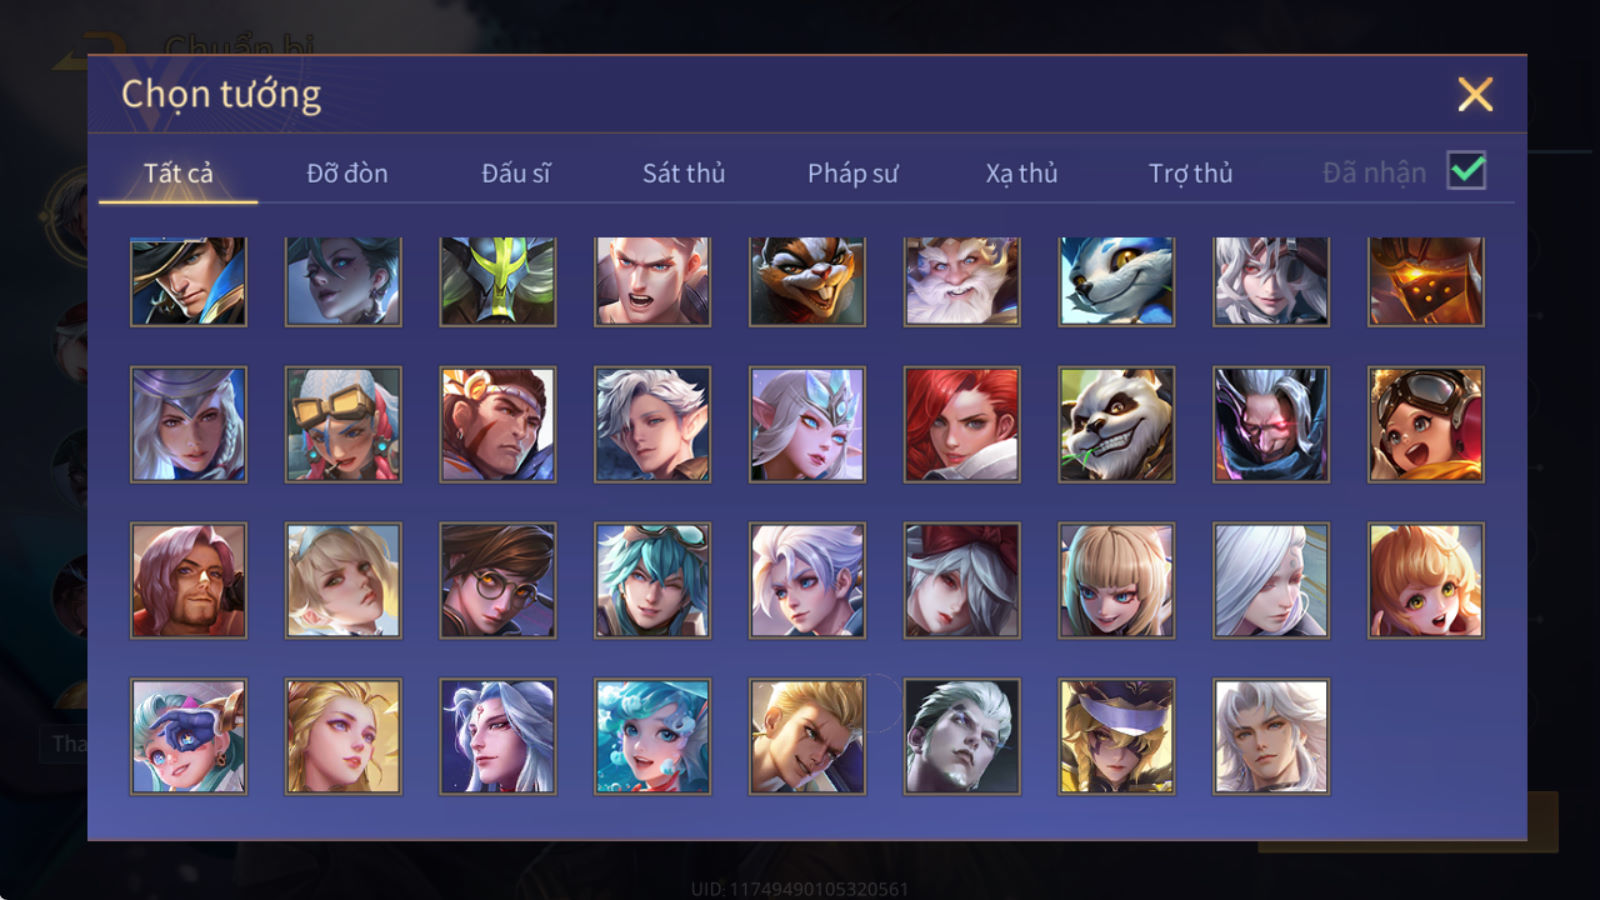Choose the white-bearded old man hero
The image size is (1600, 900).
coord(962,281)
